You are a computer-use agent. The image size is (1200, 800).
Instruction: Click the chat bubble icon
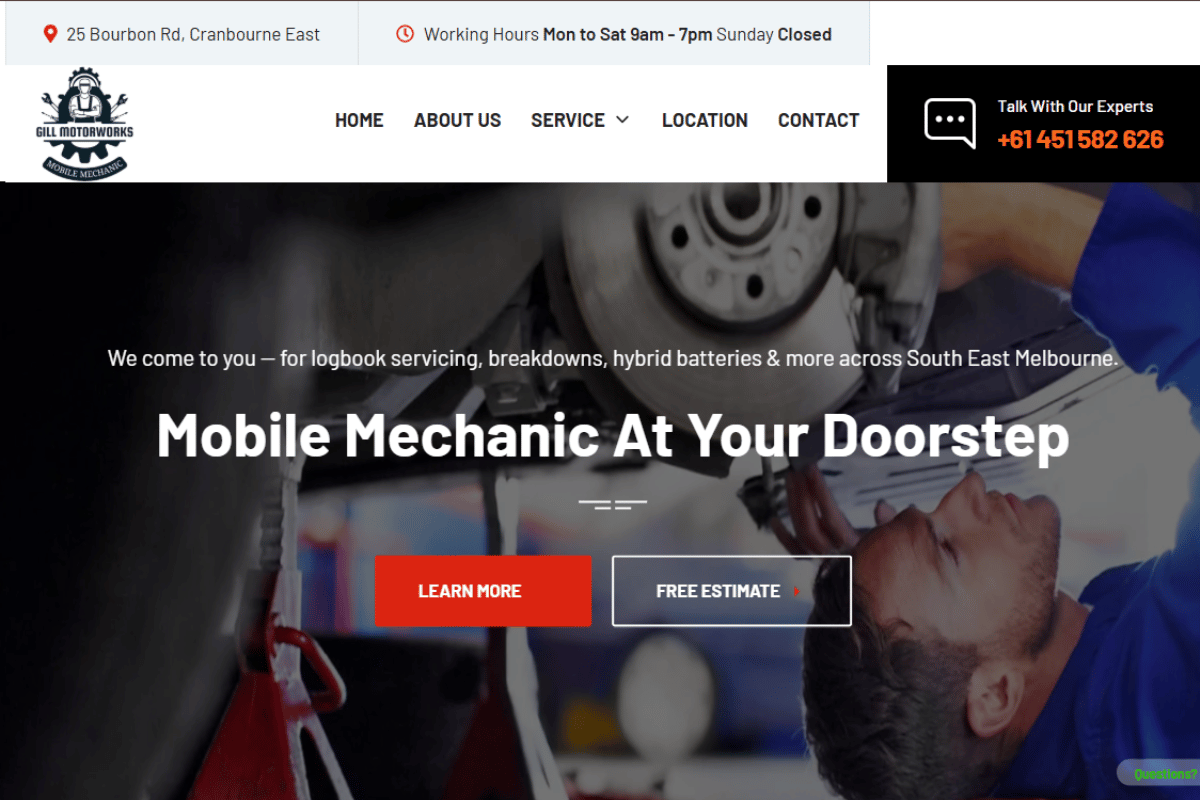click(x=950, y=124)
